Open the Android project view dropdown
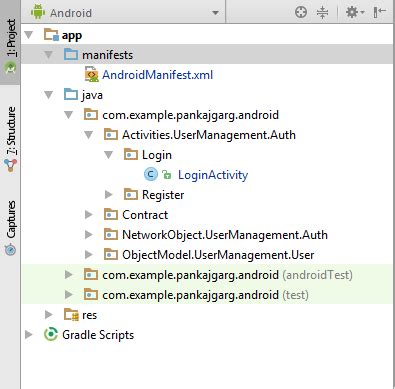The width and height of the screenshot is (395, 389). click(216, 13)
